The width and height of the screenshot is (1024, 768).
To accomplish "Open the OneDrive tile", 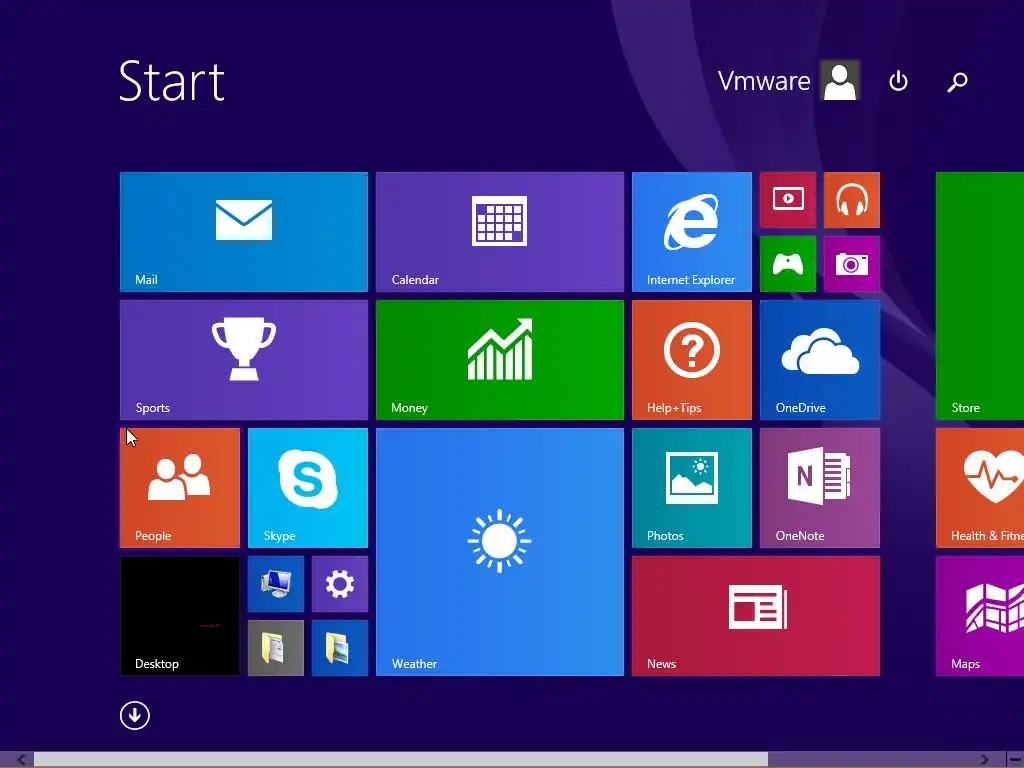I will [820, 360].
